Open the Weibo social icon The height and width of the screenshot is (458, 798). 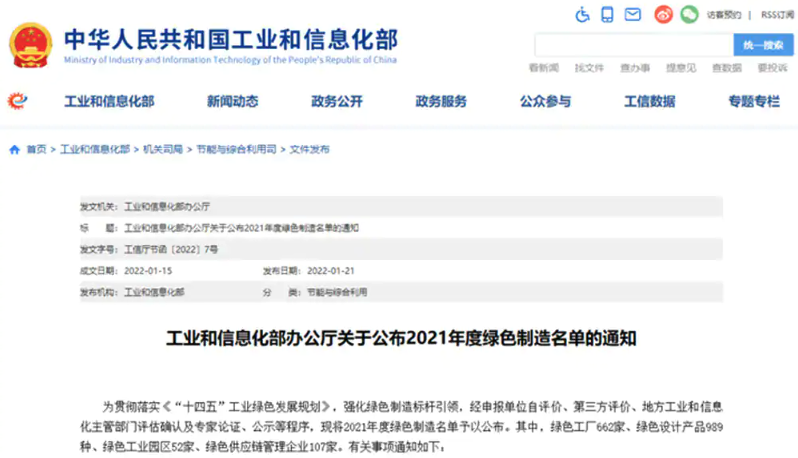(x=664, y=15)
